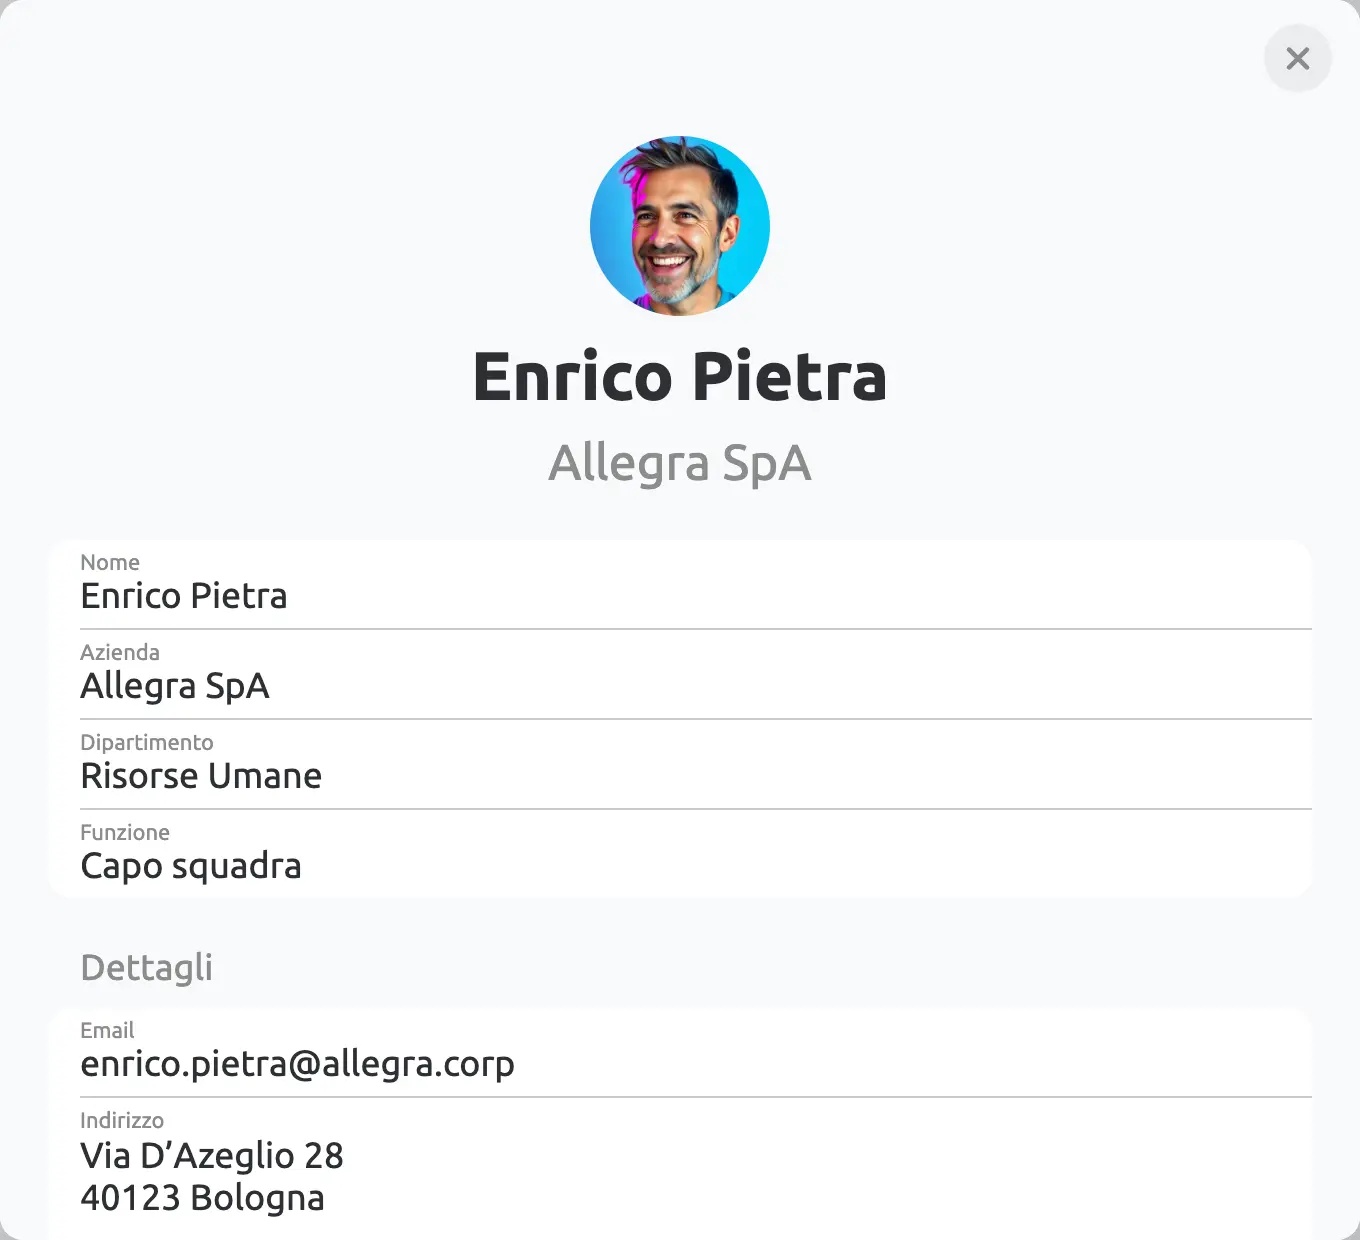Close the contact card with X
Viewport: 1360px width, 1240px height.
point(1297,58)
